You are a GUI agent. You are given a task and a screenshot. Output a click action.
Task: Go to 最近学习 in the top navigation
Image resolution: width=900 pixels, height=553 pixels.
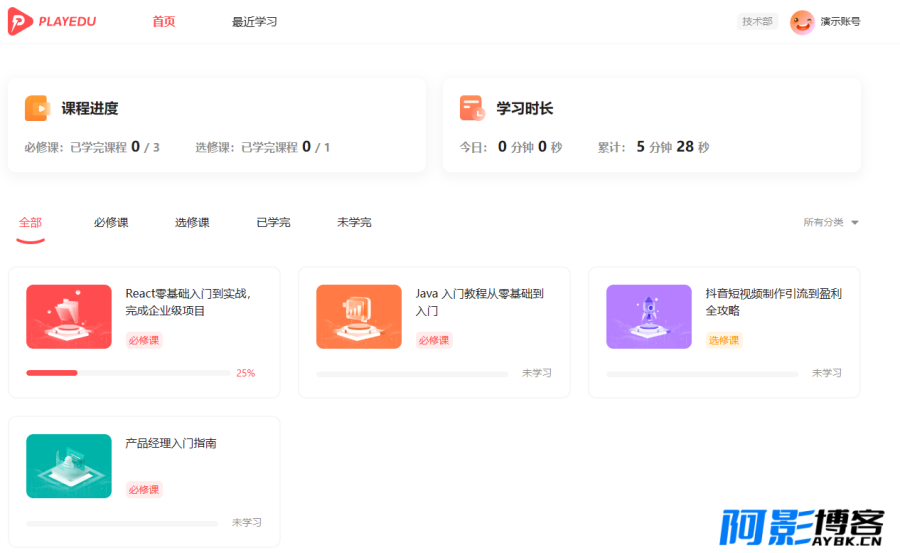254,22
